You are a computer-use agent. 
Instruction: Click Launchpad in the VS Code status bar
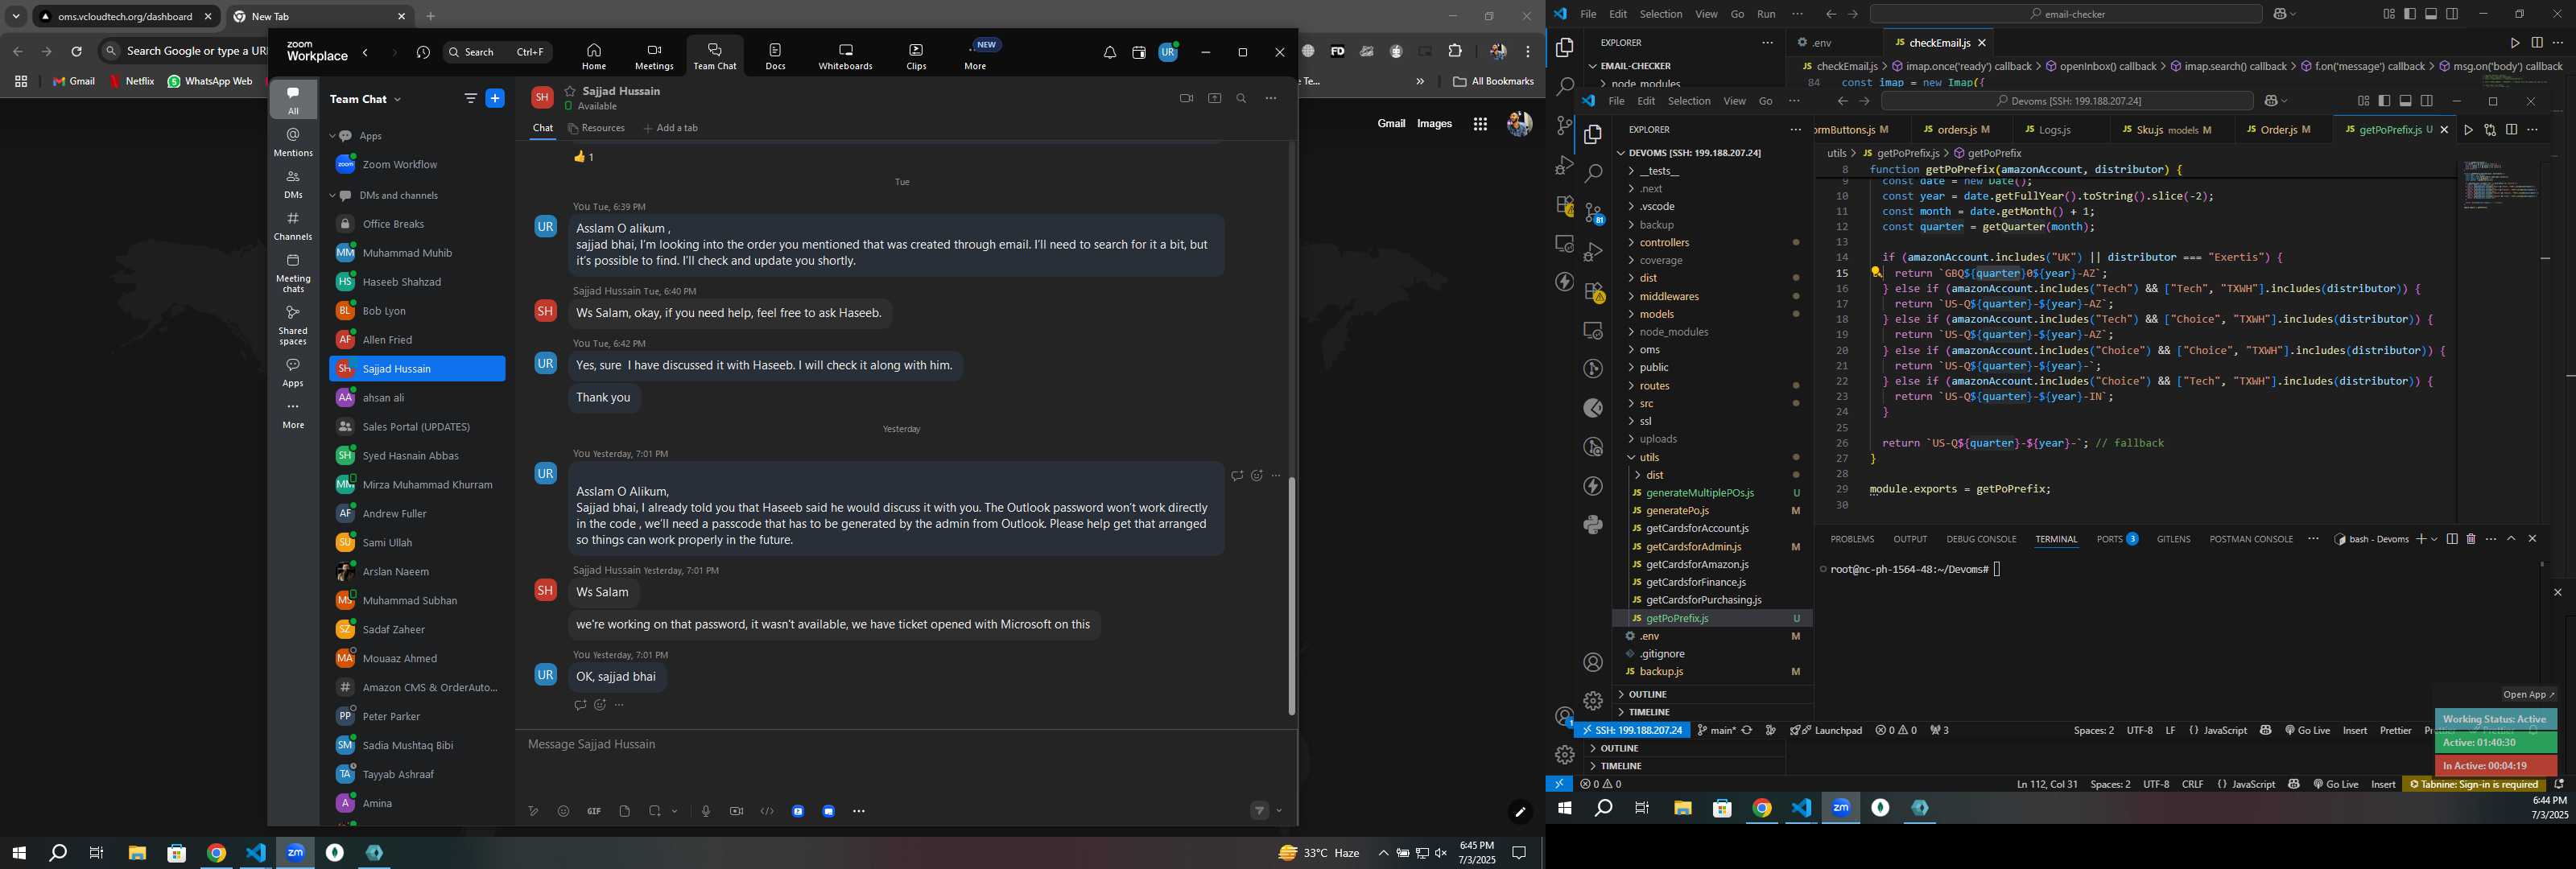1827,730
